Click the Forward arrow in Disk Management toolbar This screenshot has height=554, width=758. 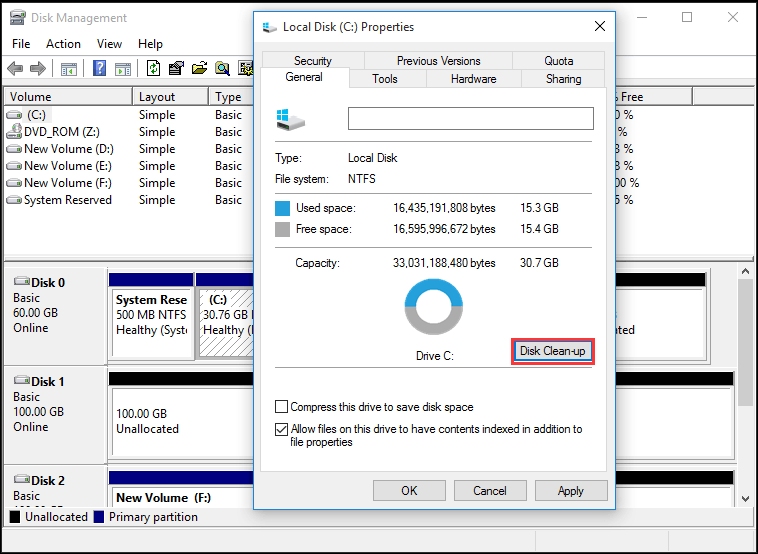38,69
